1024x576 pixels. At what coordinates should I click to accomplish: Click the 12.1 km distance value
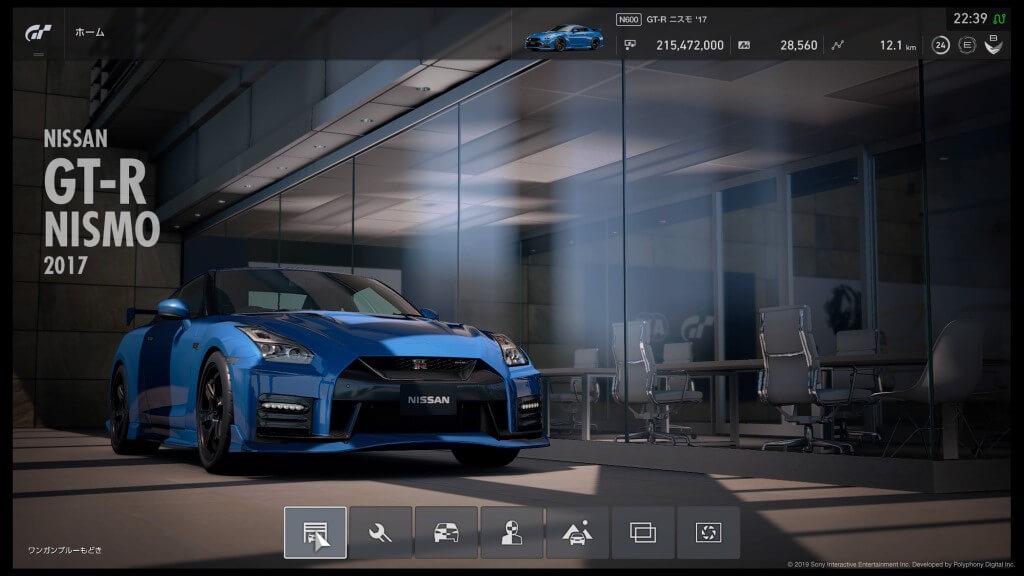[898, 45]
